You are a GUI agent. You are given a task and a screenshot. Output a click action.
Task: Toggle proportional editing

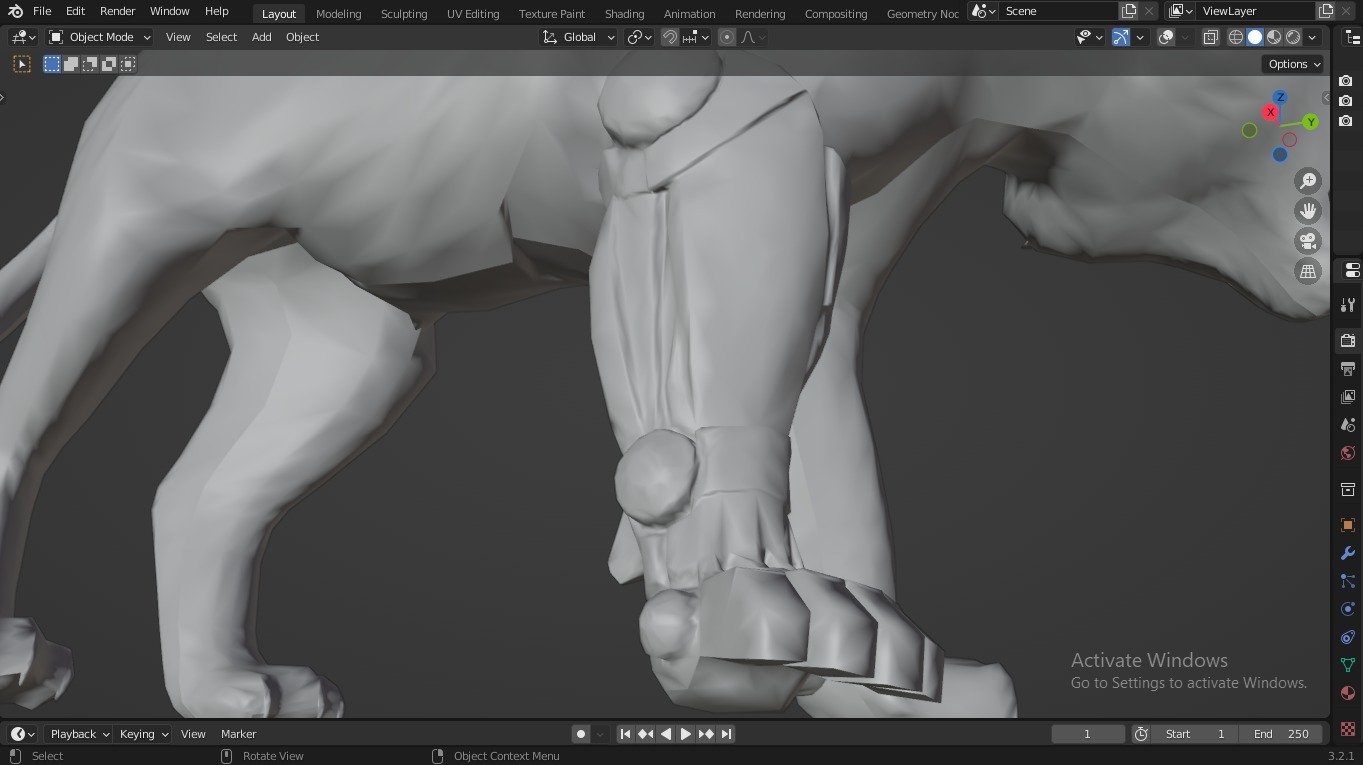coord(727,37)
